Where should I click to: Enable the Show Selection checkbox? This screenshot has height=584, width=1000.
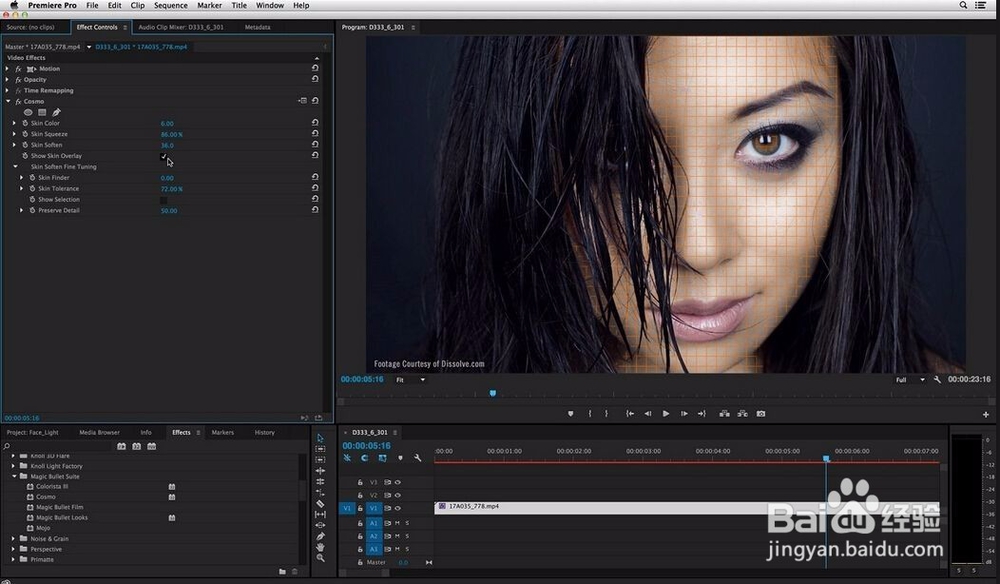pos(163,200)
